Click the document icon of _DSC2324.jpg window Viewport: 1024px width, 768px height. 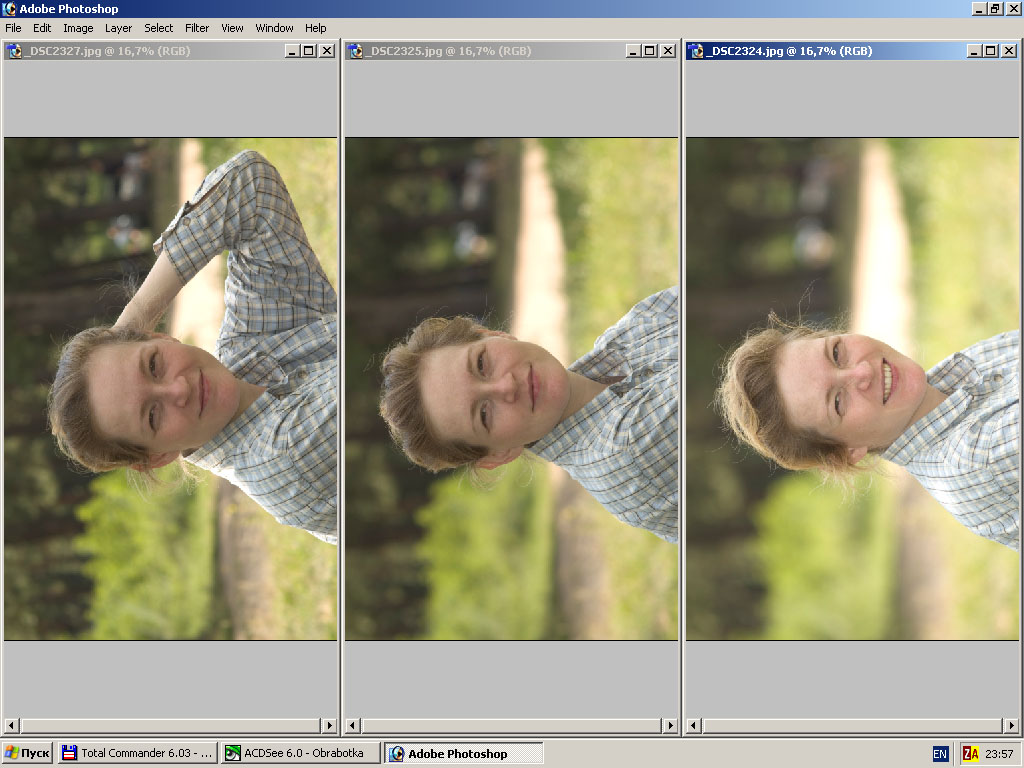(x=696, y=51)
